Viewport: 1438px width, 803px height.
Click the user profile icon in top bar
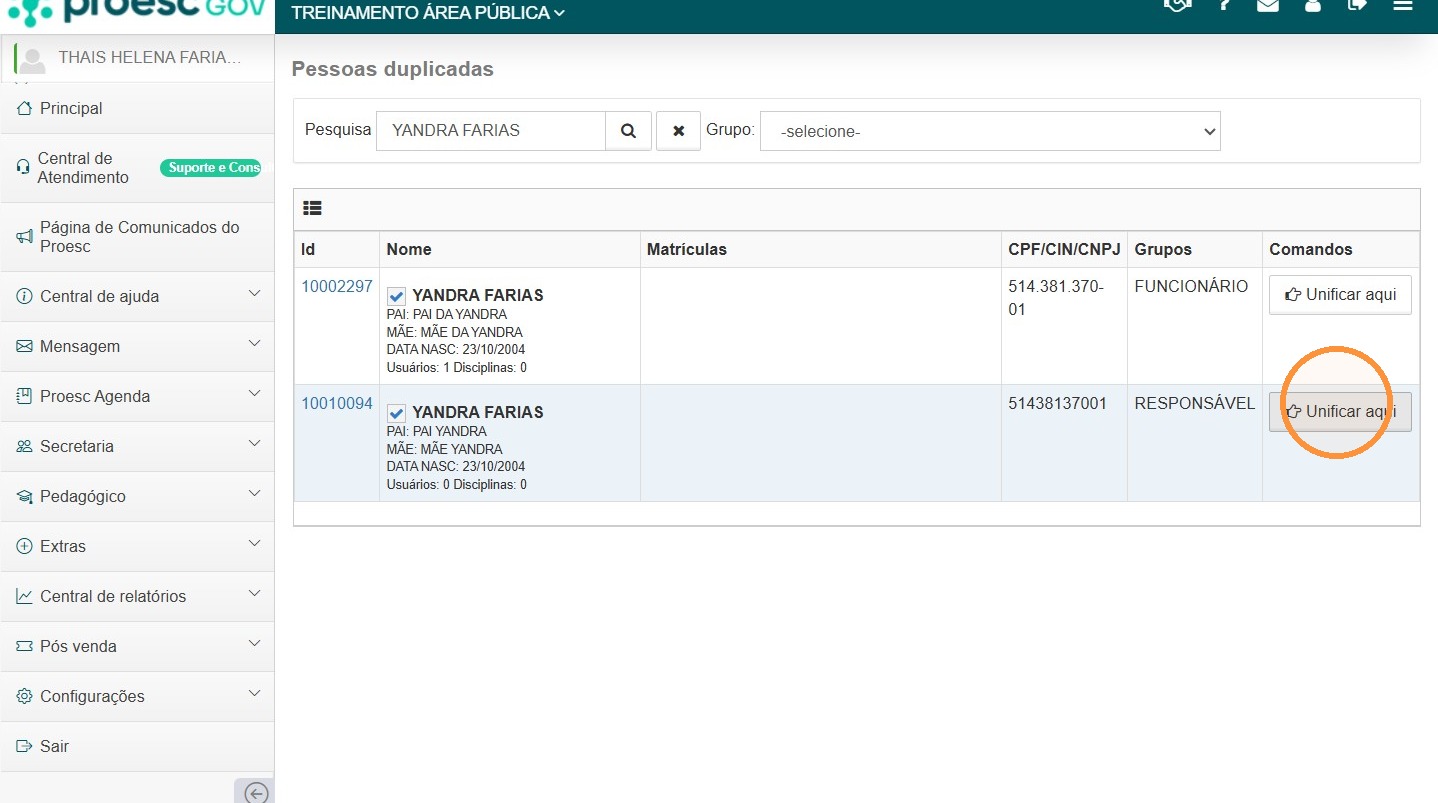click(x=1313, y=5)
